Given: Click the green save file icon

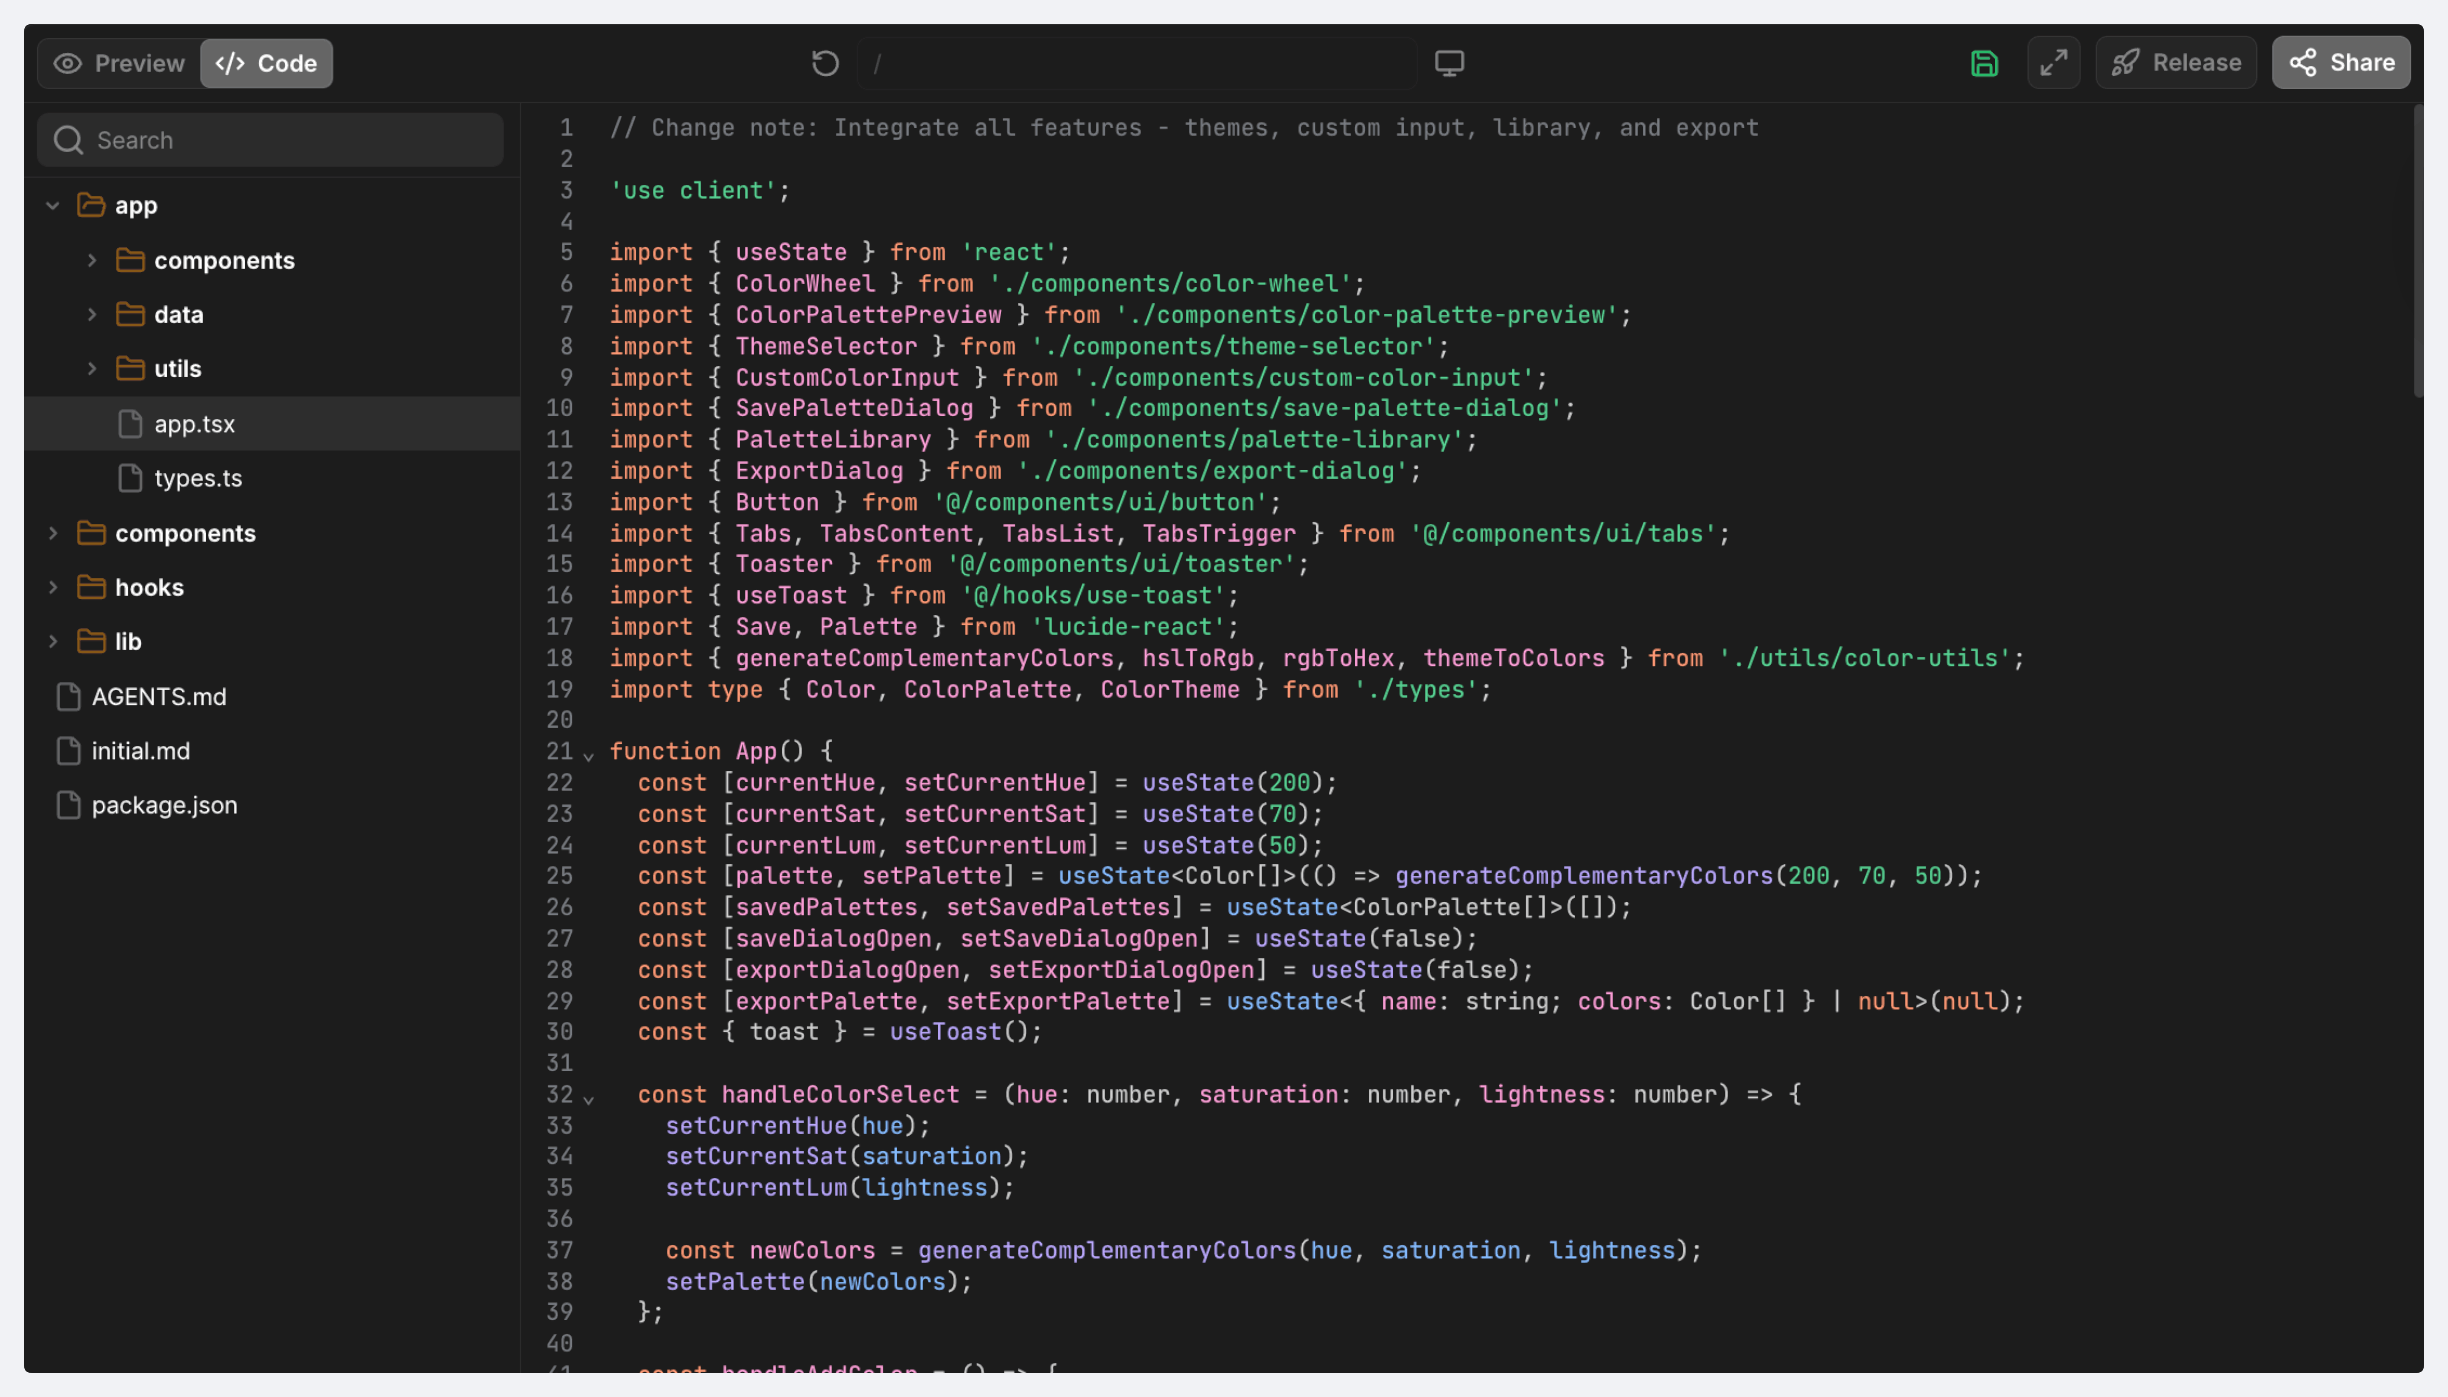Looking at the screenshot, I should [x=1984, y=63].
